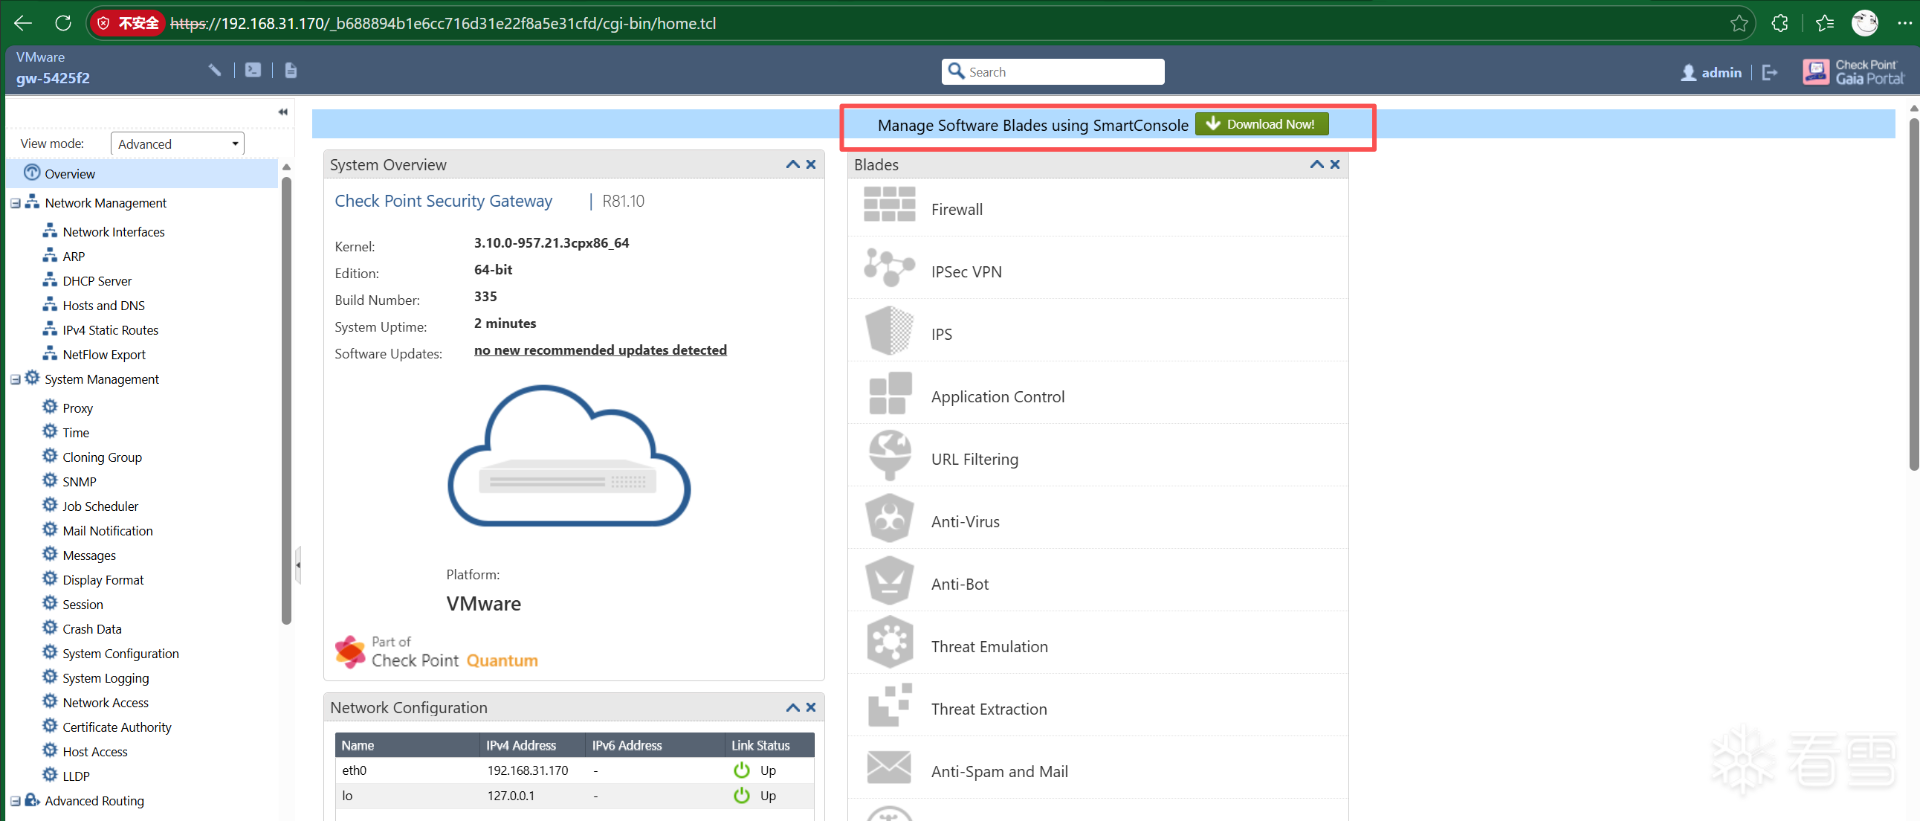Click the lo link status power icon
The width and height of the screenshot is (1920, 821).
(741, 796)
